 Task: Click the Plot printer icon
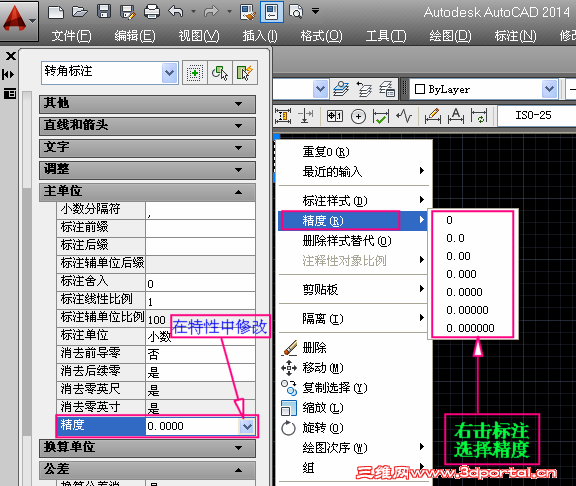152,12
